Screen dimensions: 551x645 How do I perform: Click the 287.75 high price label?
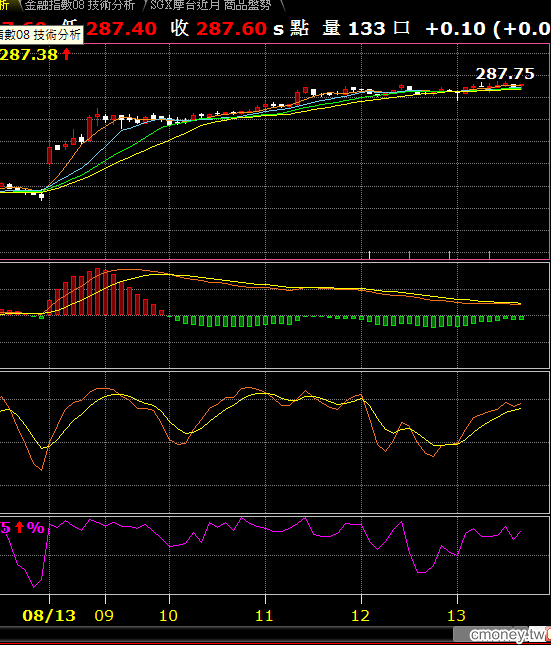(505, 74)
